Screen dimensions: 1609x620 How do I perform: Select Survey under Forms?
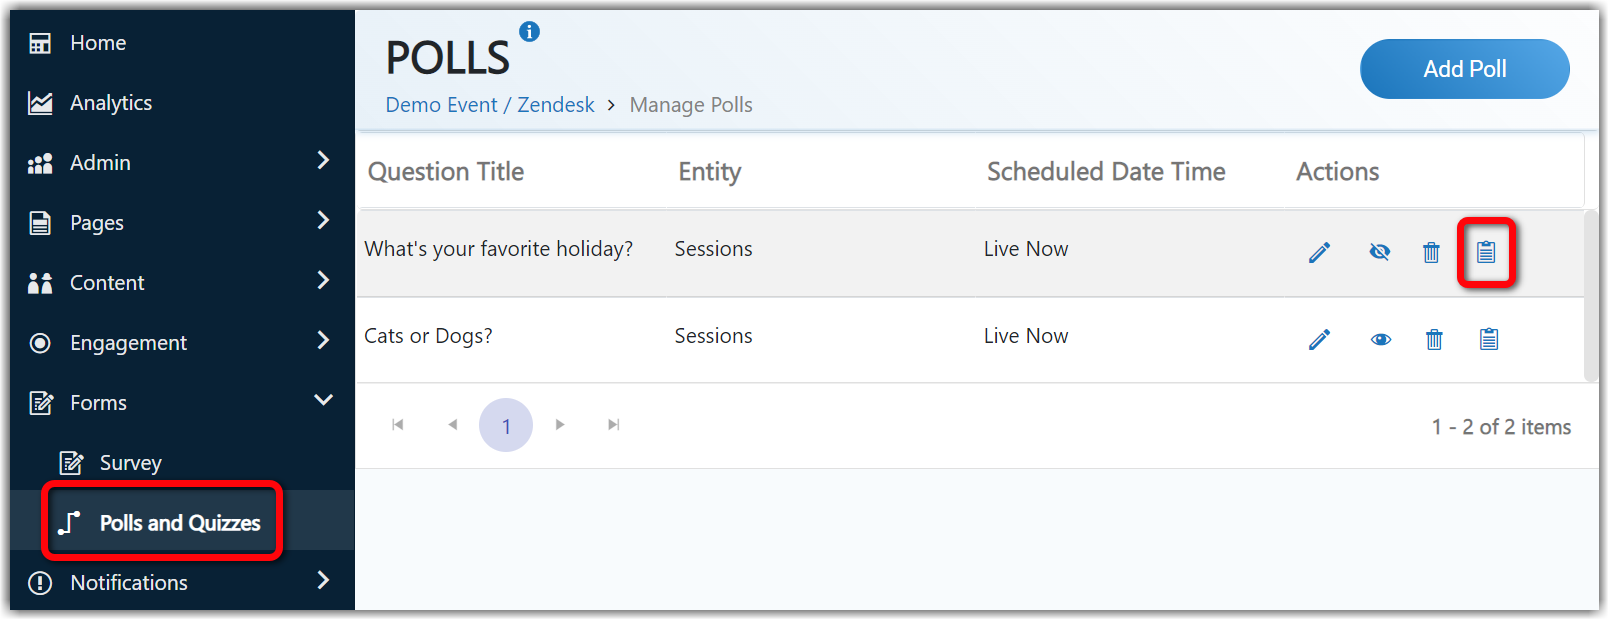[x=130, y=463]
